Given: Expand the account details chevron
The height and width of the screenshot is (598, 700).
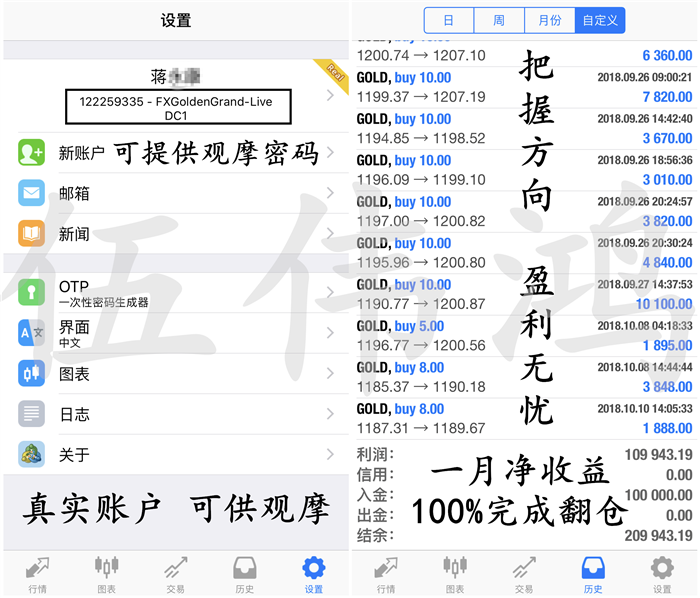Looking at the screenshot, I should (330, 95).
